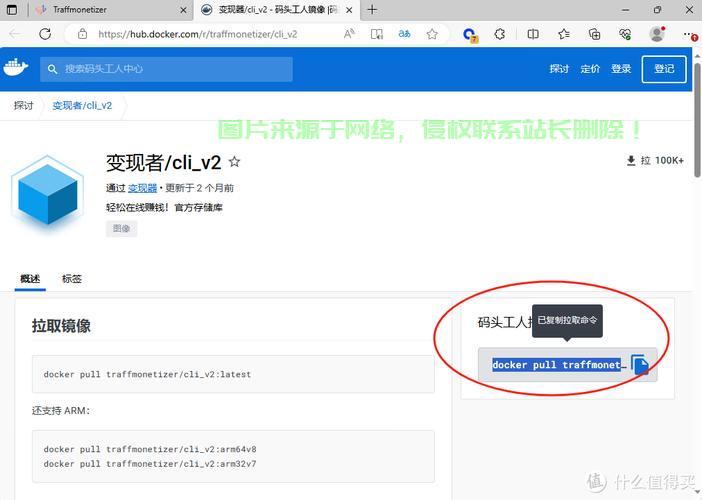Star the cli_v2 repository
Viewport: 702px width, 500px height.
pyautogui.click(x=234, y=161)
